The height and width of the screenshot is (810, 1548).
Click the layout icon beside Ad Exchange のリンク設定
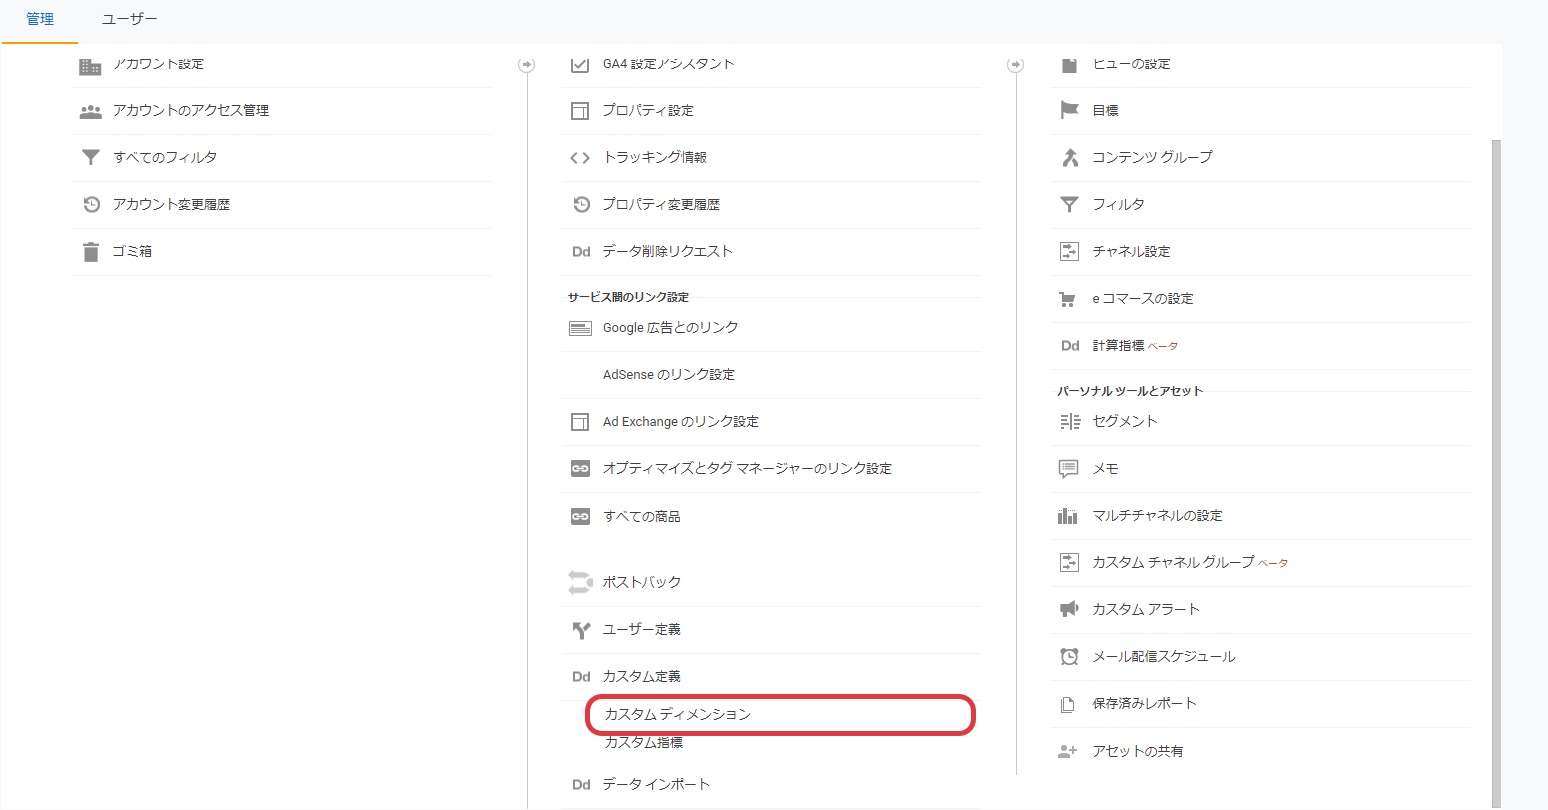[579, 422]
